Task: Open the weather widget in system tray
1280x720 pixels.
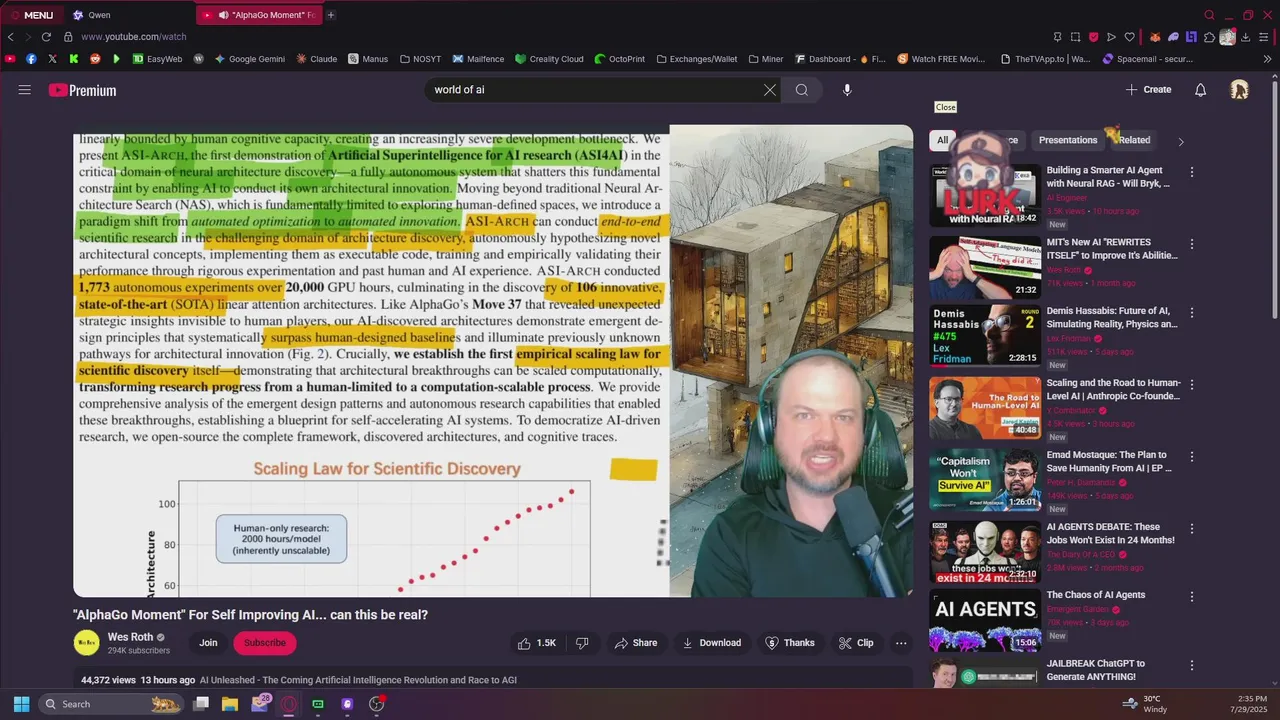Action: pyautogui.click(x=1145, y=704)
